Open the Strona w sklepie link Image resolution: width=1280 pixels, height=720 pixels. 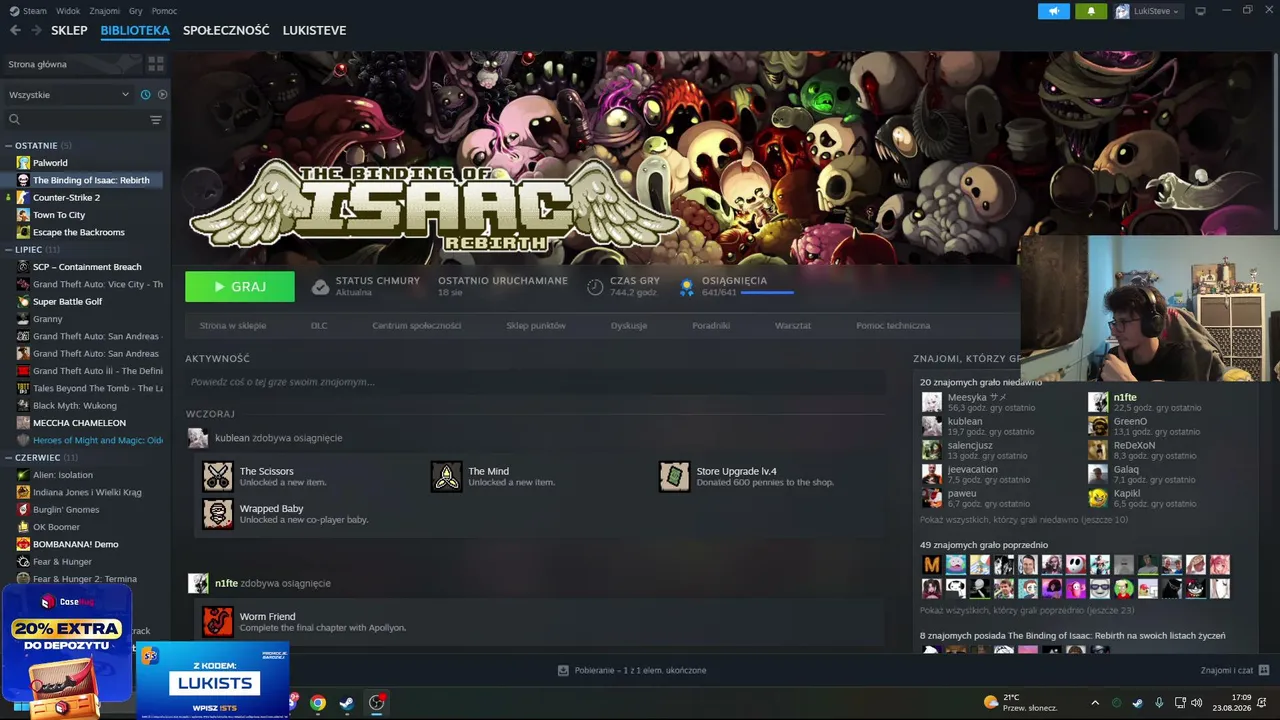coord(233,326)
